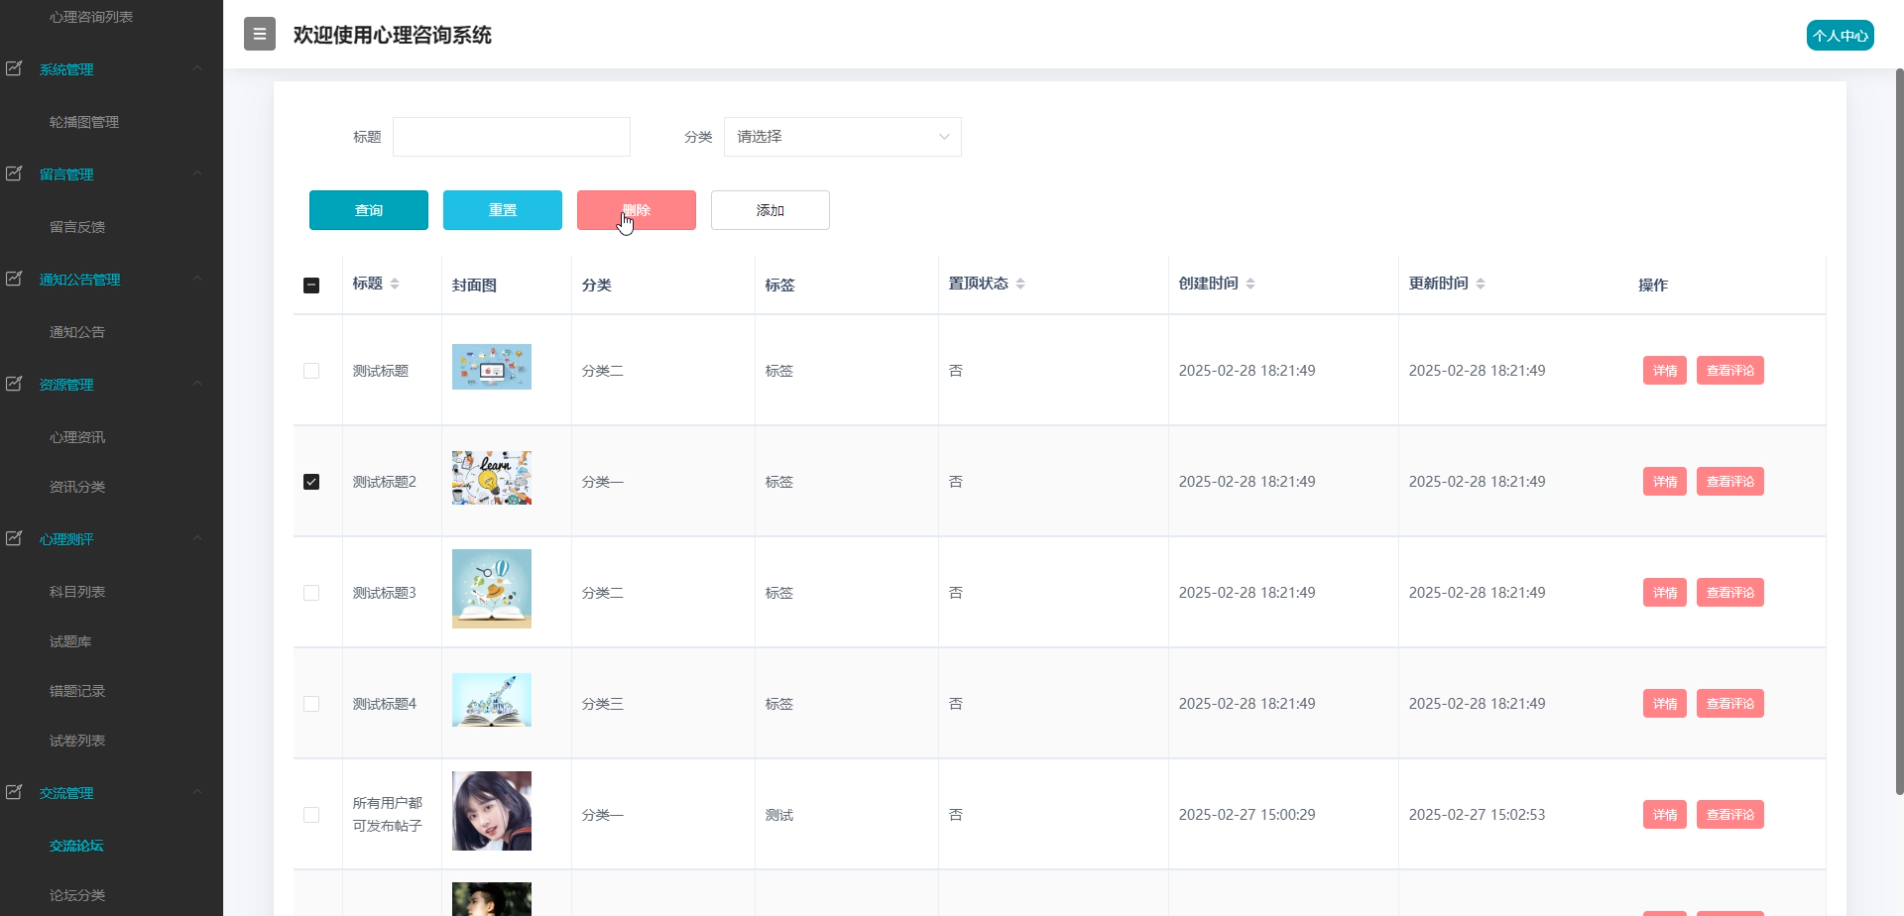Image resolution: width=1904 pixels, height=916 pixels.
Task: Click 查看评论 for 测试标题2
Action: coord(1730,482)
